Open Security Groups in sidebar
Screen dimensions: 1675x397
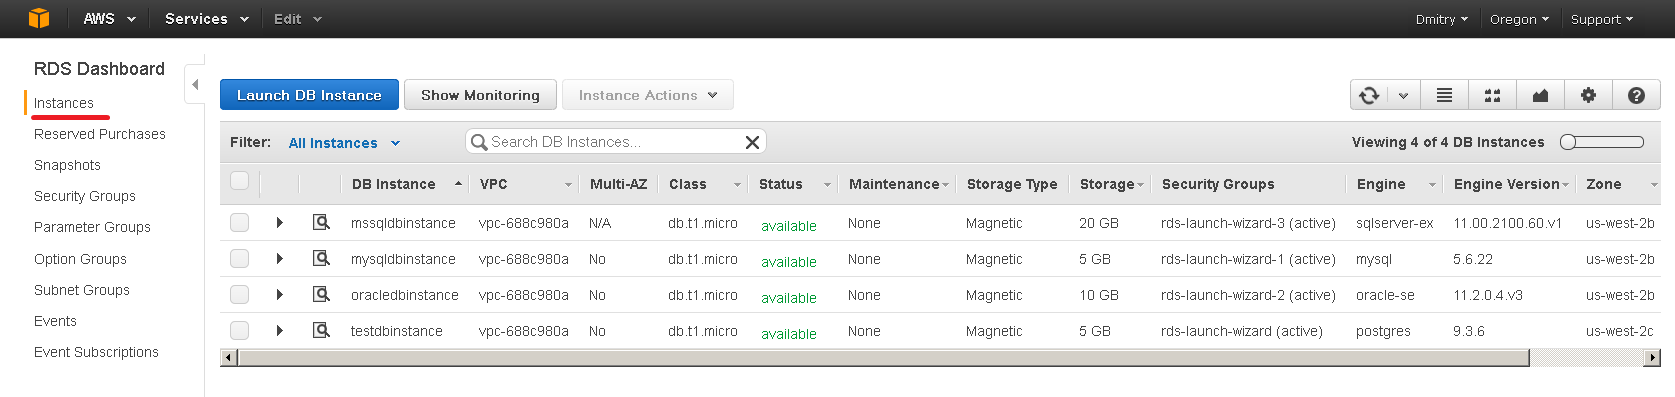tap(85, 196)
